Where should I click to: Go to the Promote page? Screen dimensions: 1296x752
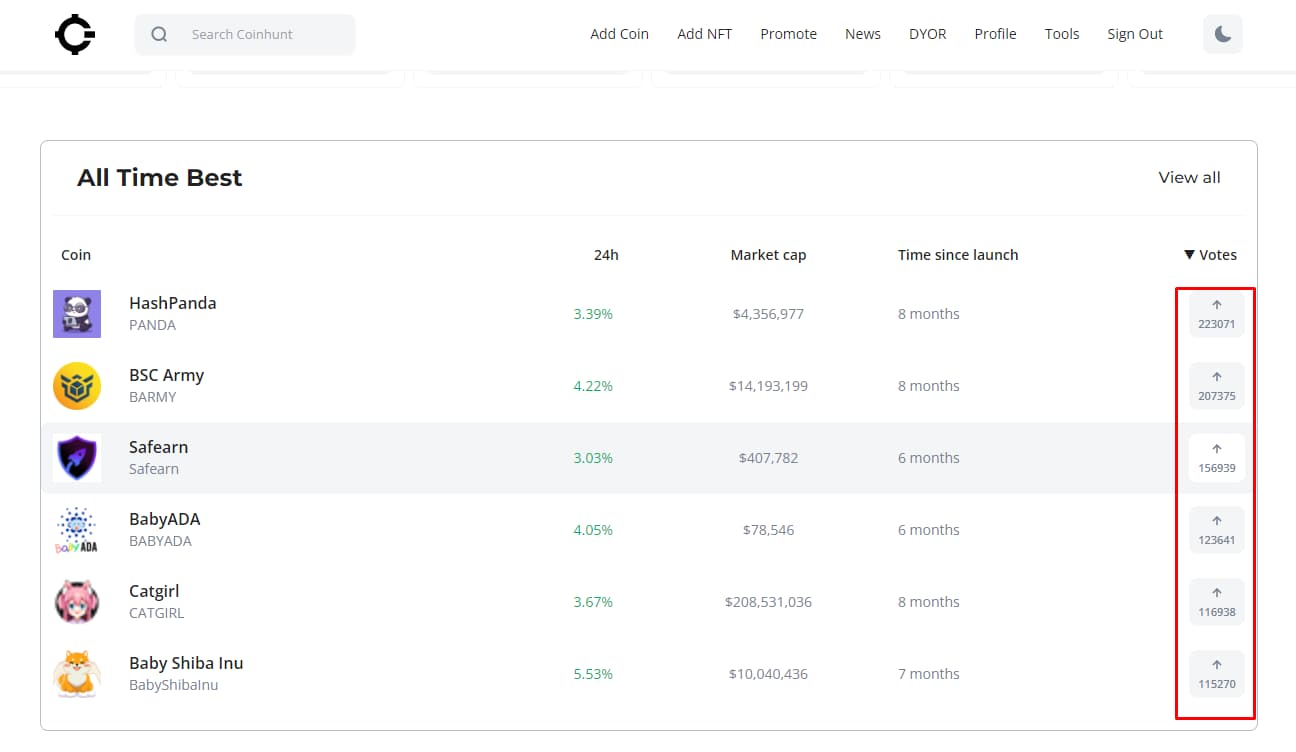[788, 34]
